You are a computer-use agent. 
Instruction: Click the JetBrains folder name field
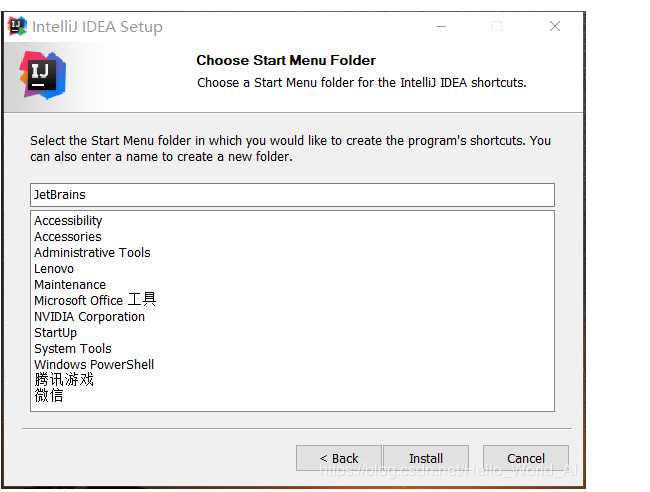(292, 195)
